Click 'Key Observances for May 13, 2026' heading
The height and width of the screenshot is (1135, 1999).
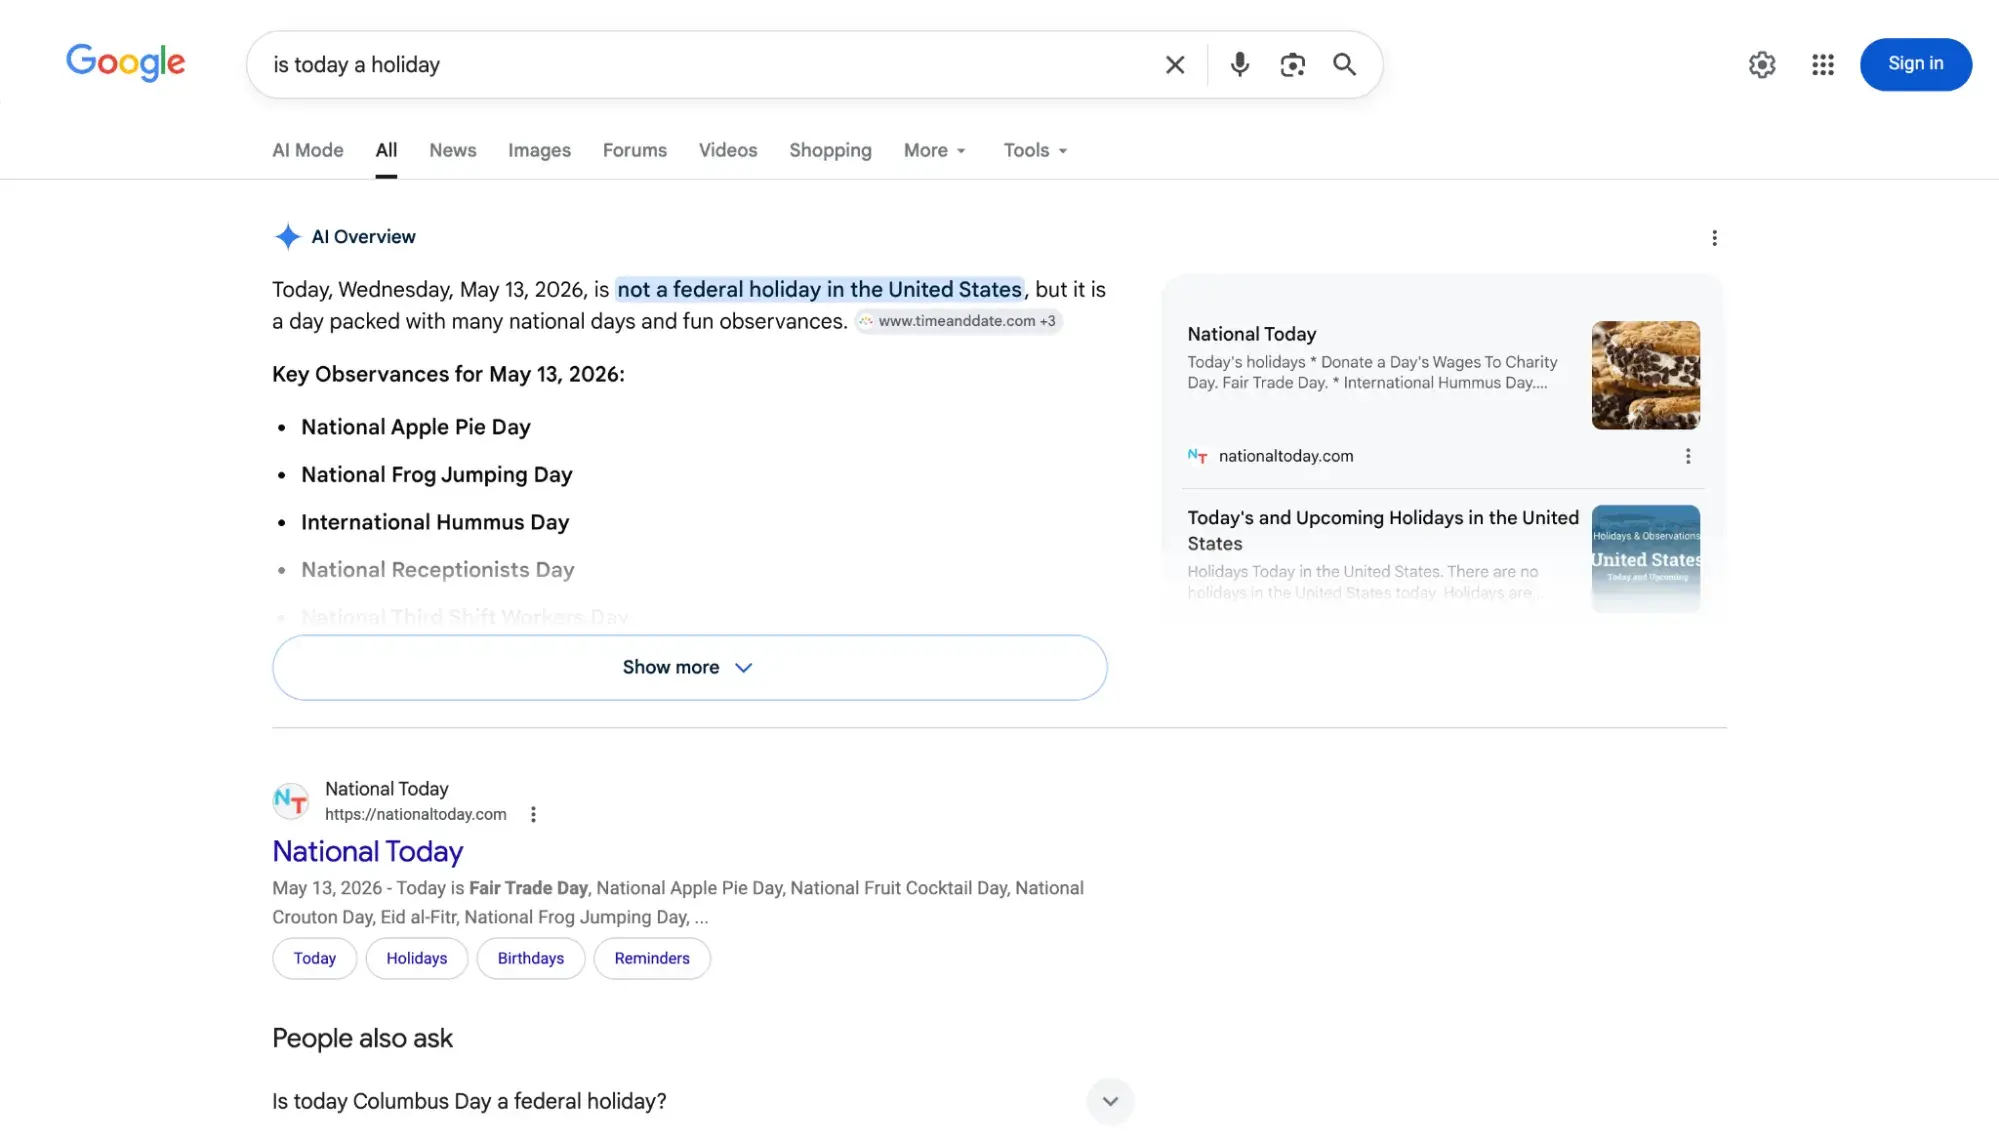click(x=448, y=374)
